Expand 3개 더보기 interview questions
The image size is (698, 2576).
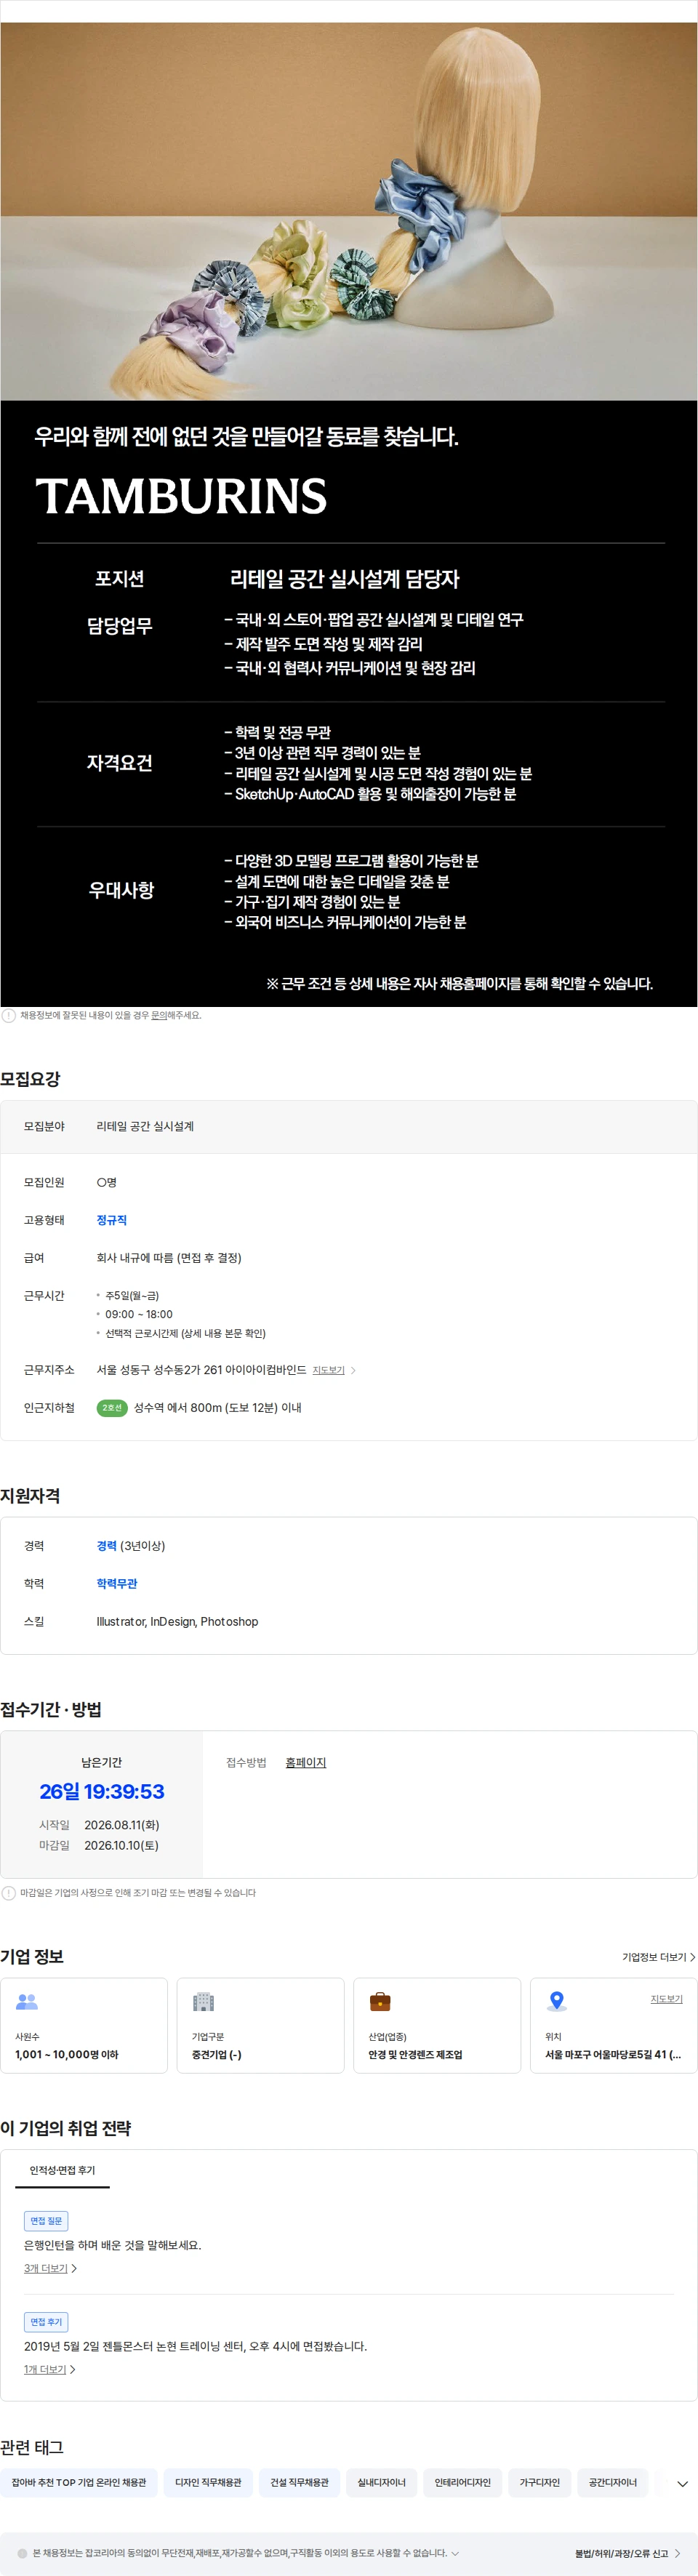point(50,2269)
